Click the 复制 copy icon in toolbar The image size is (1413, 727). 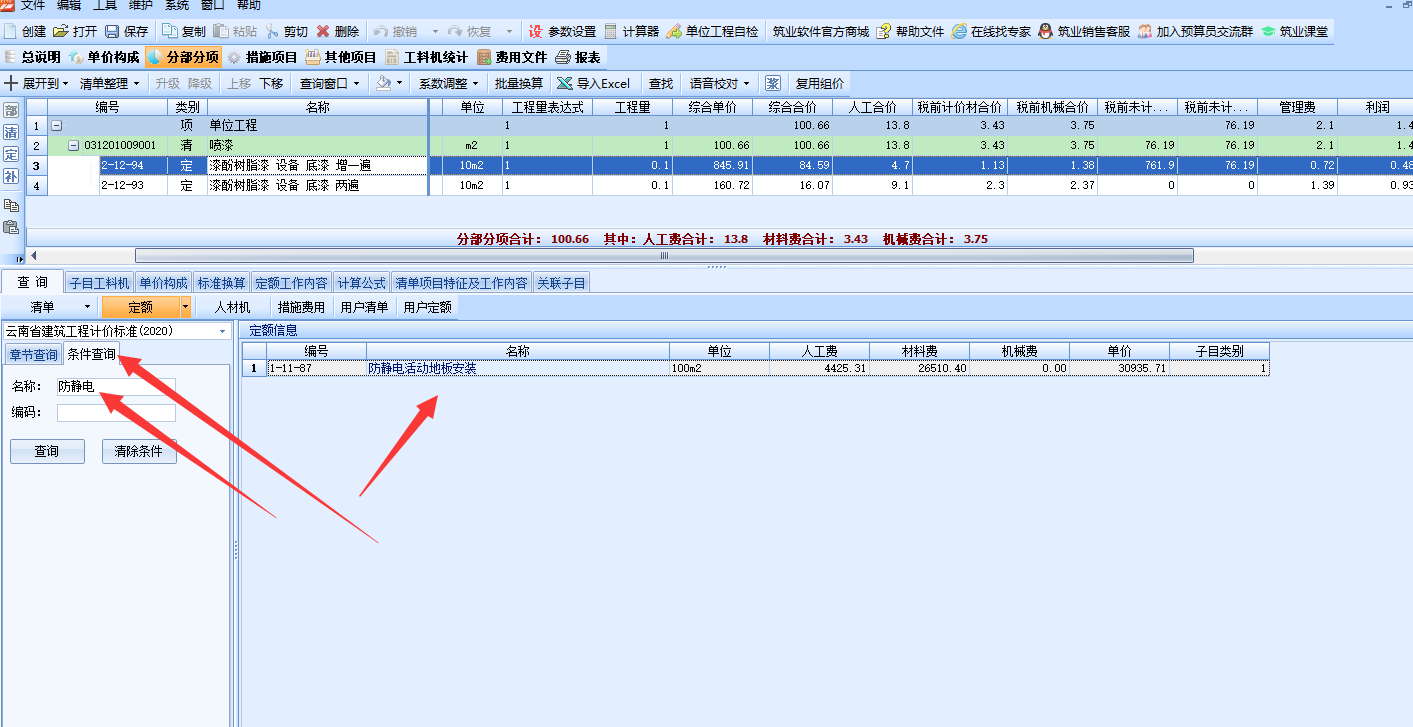click(x=170, y=31)
